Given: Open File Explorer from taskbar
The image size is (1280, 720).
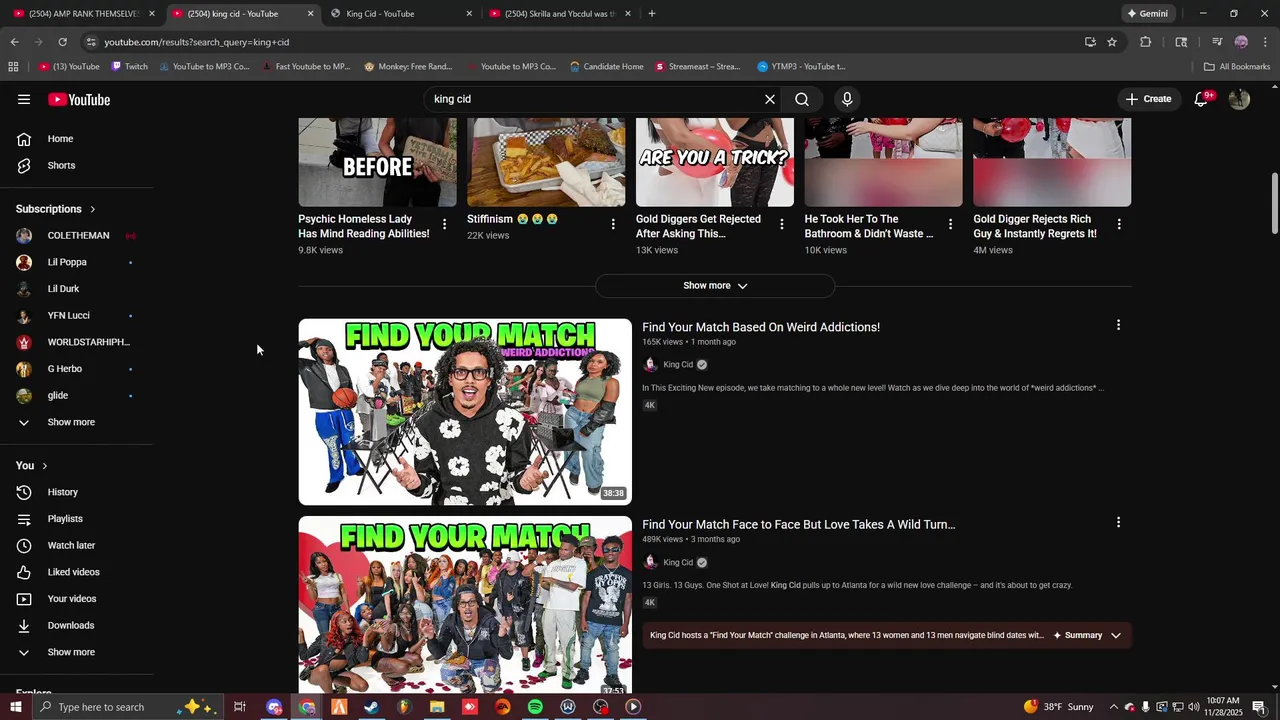Looking at the screenshot, I should pos(437,707).
